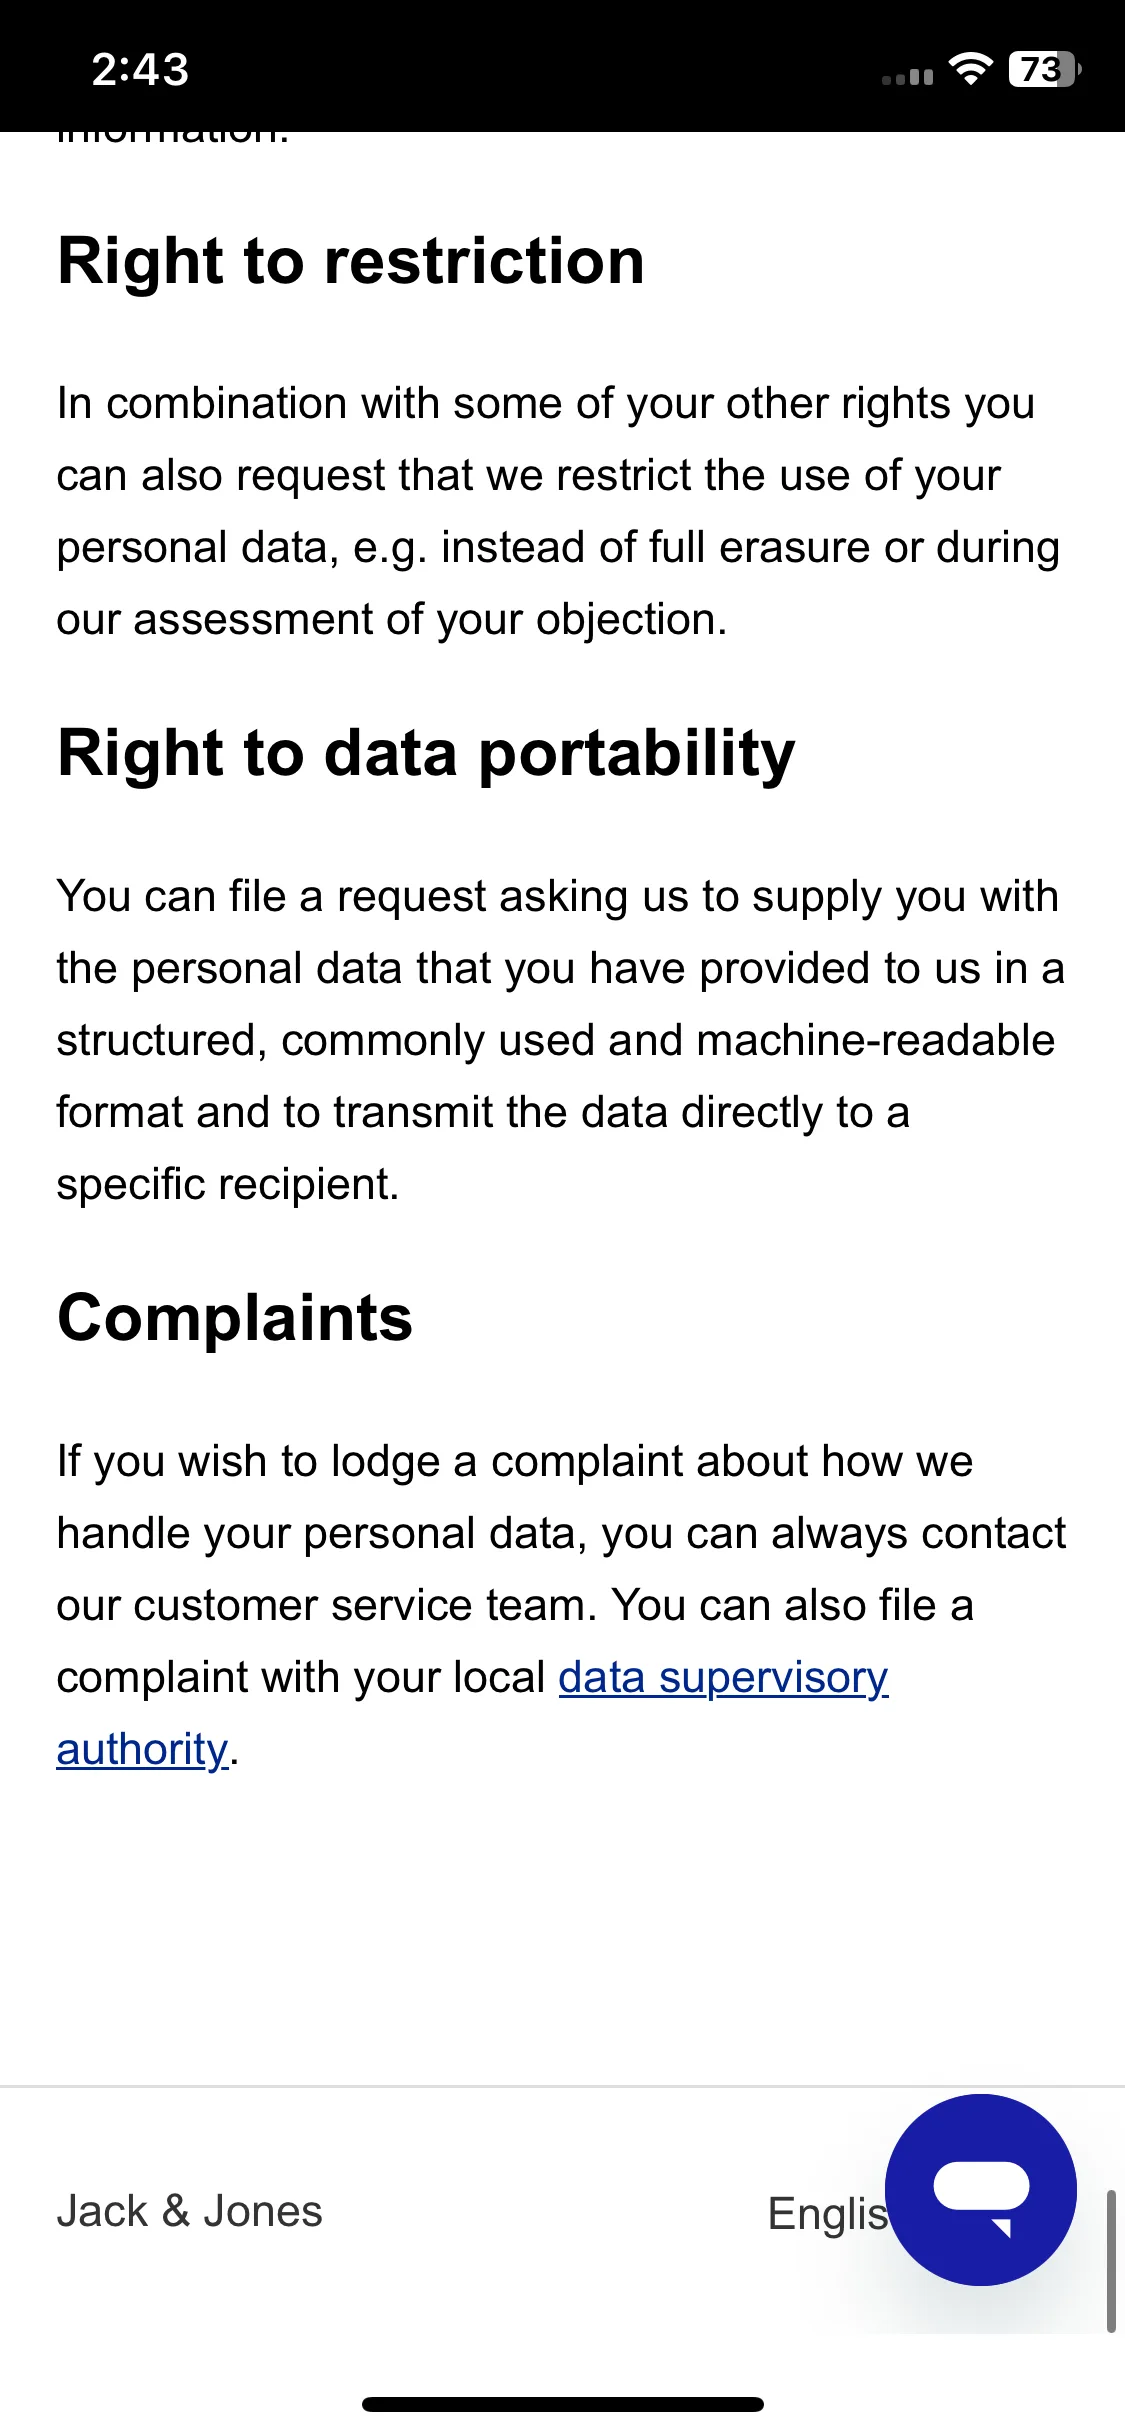Tap the complaints paragraph about customer service
This screenshot has height=2436, width=1125.
pyautogui.click(x=562, y=1605)
